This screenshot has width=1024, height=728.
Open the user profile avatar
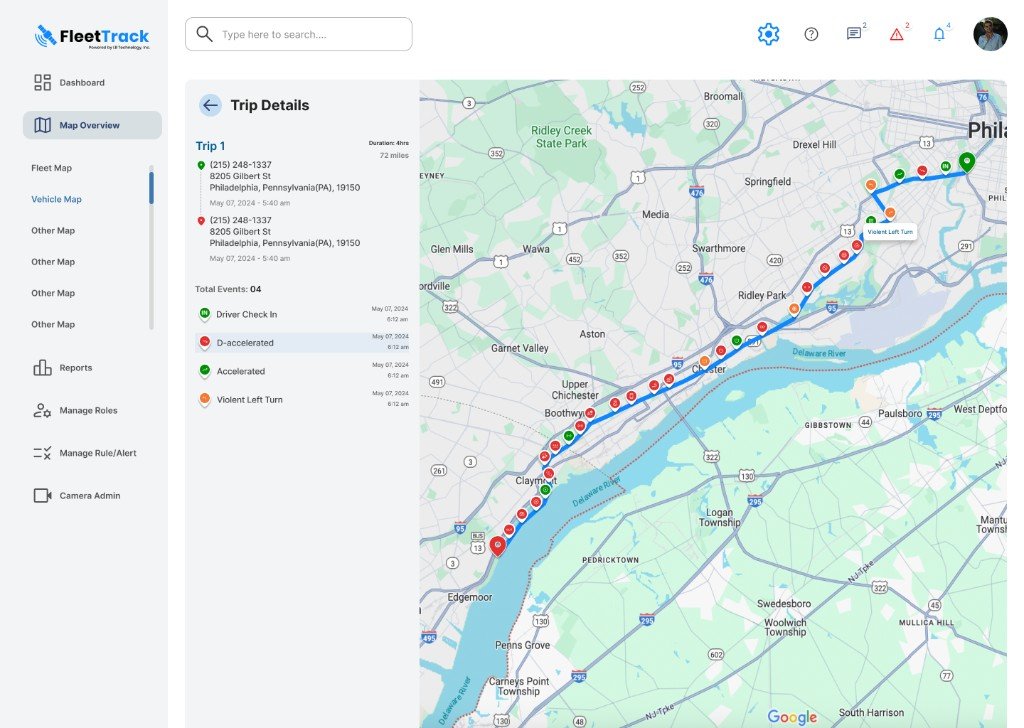(990, 34)
